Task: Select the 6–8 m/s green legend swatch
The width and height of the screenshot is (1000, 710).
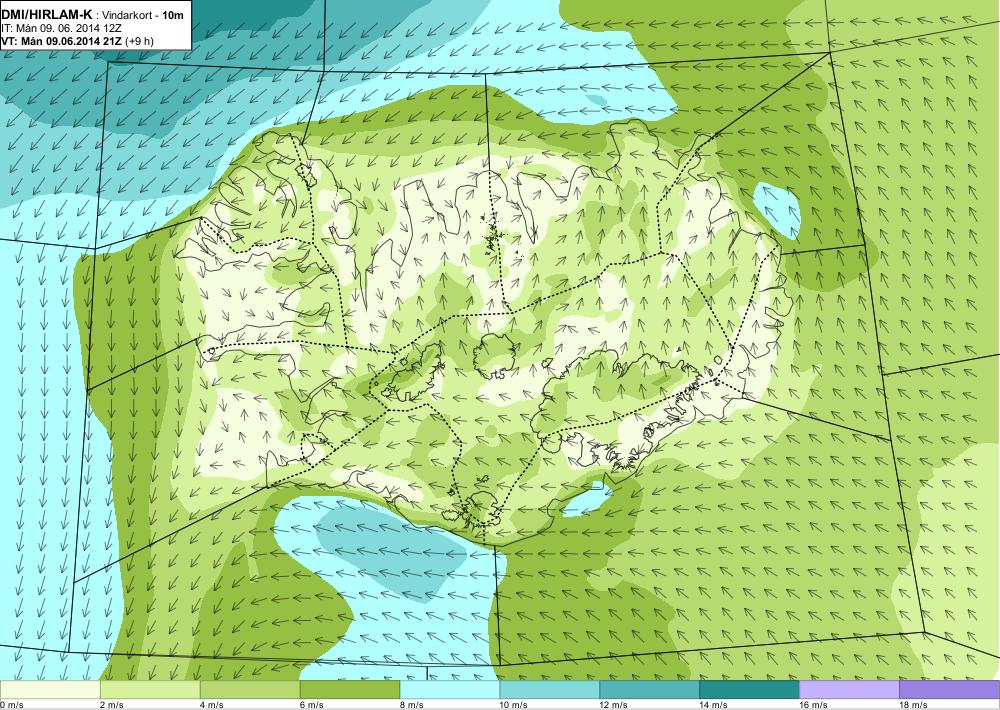Action: [x=349, y=690]
